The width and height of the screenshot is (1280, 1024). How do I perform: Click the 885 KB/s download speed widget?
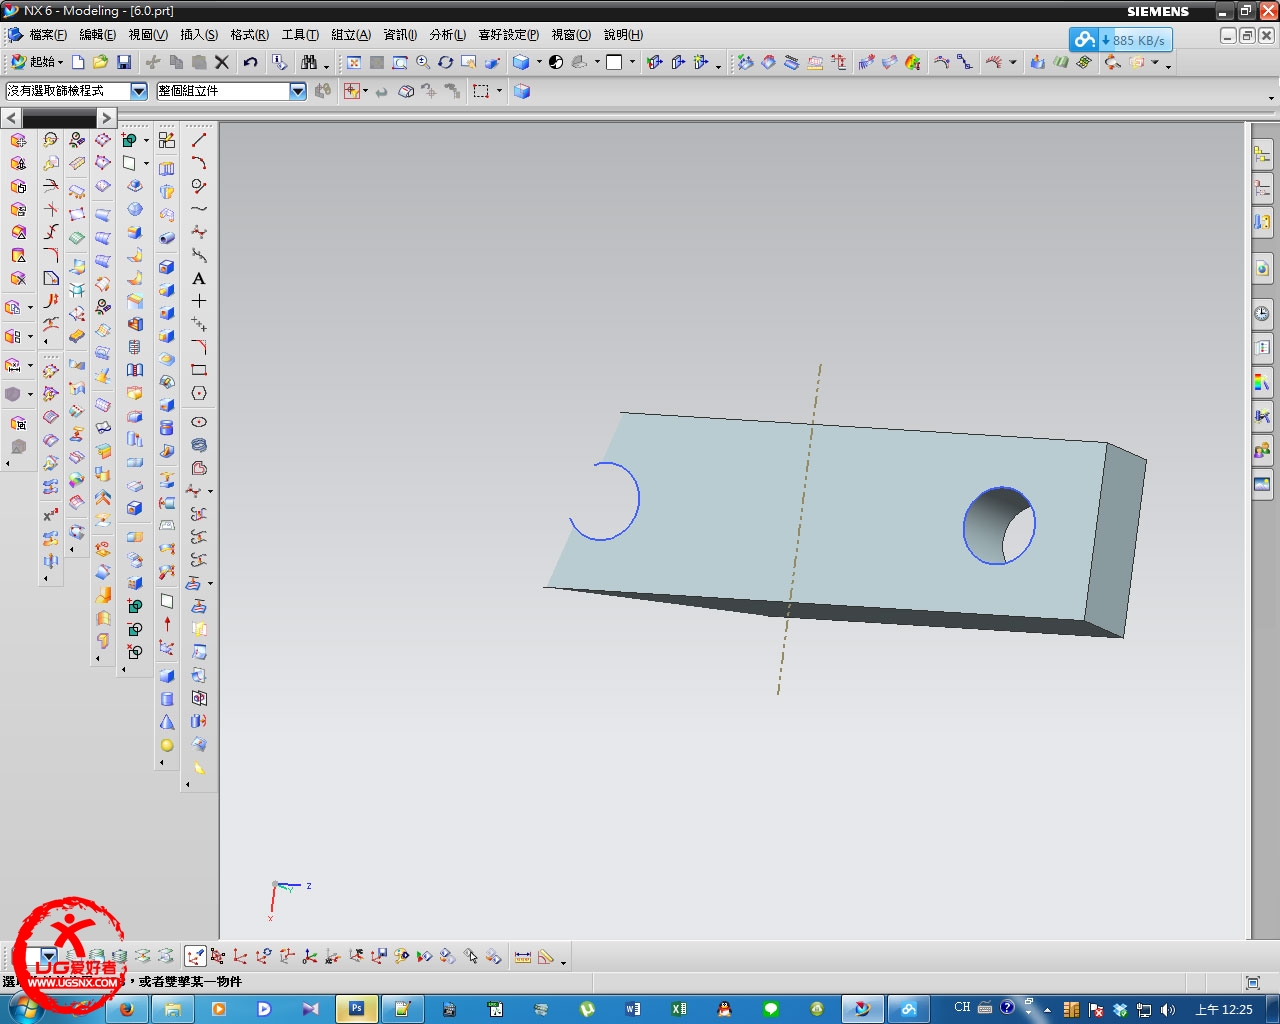1120,40
